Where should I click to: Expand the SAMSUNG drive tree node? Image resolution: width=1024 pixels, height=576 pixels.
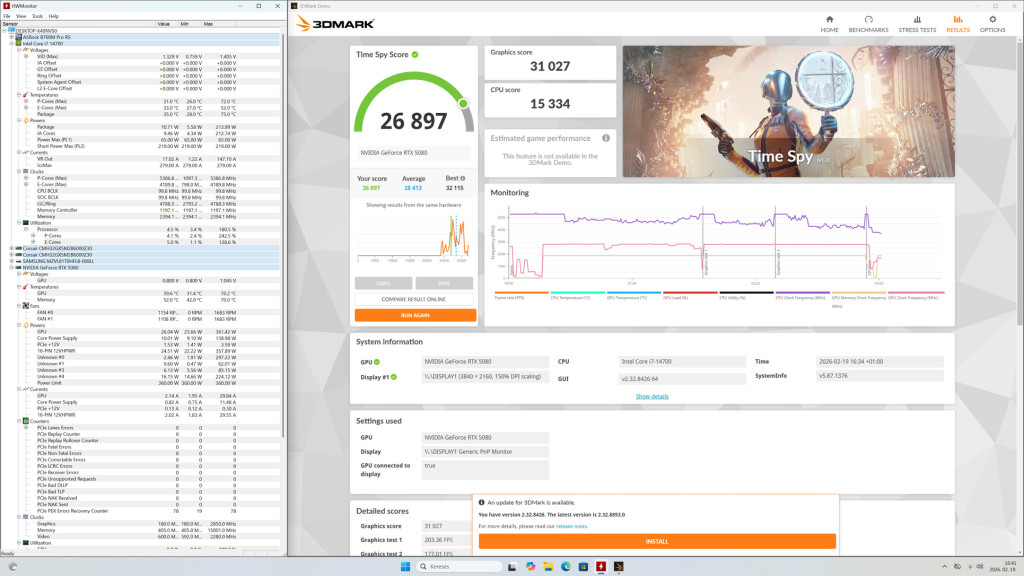pyautogui.click(x=12, y=261)
